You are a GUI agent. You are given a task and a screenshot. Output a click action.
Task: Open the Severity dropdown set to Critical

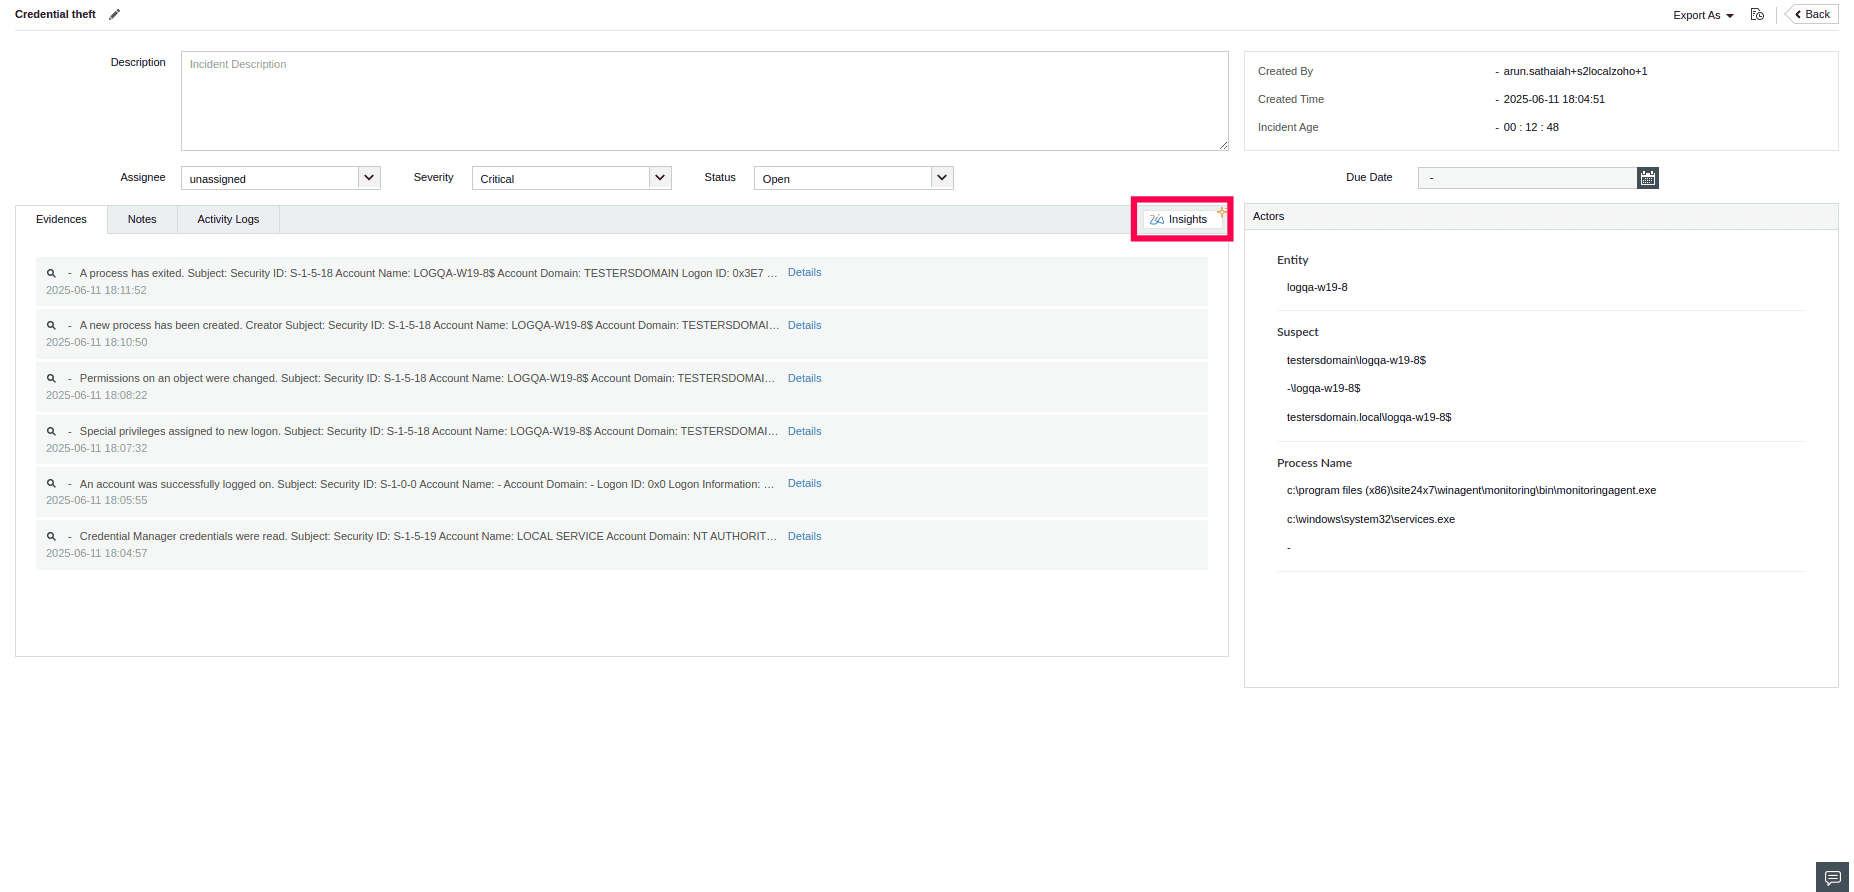[571, 178]
